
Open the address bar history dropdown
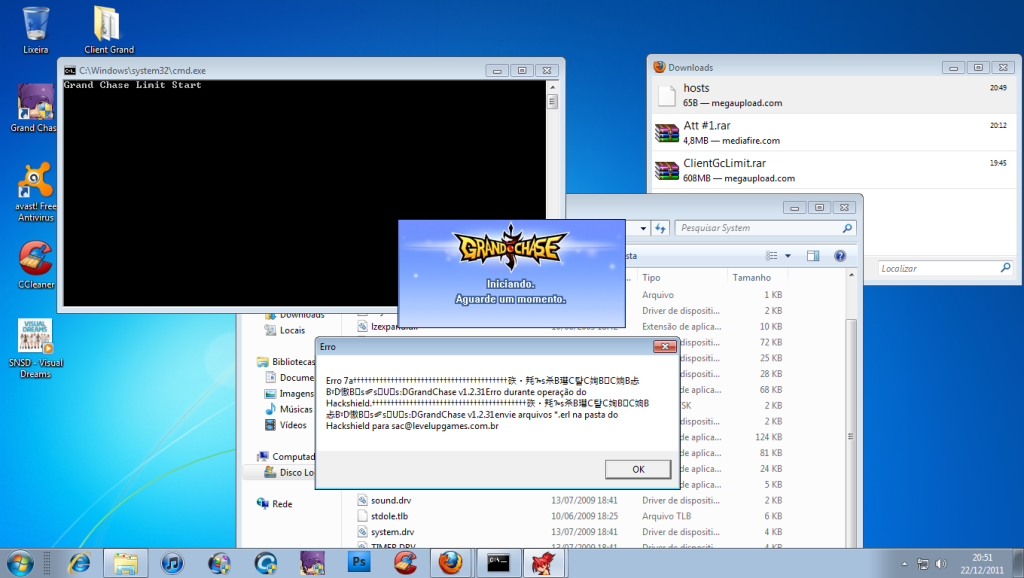(x=641, y=228)
